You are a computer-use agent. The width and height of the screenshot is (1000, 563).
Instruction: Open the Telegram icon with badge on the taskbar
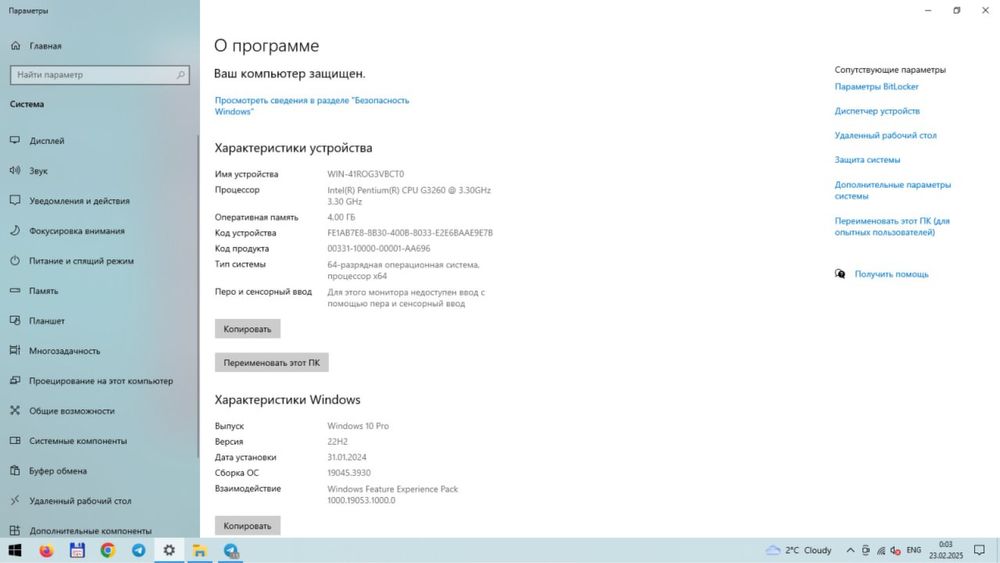[231, 550]
